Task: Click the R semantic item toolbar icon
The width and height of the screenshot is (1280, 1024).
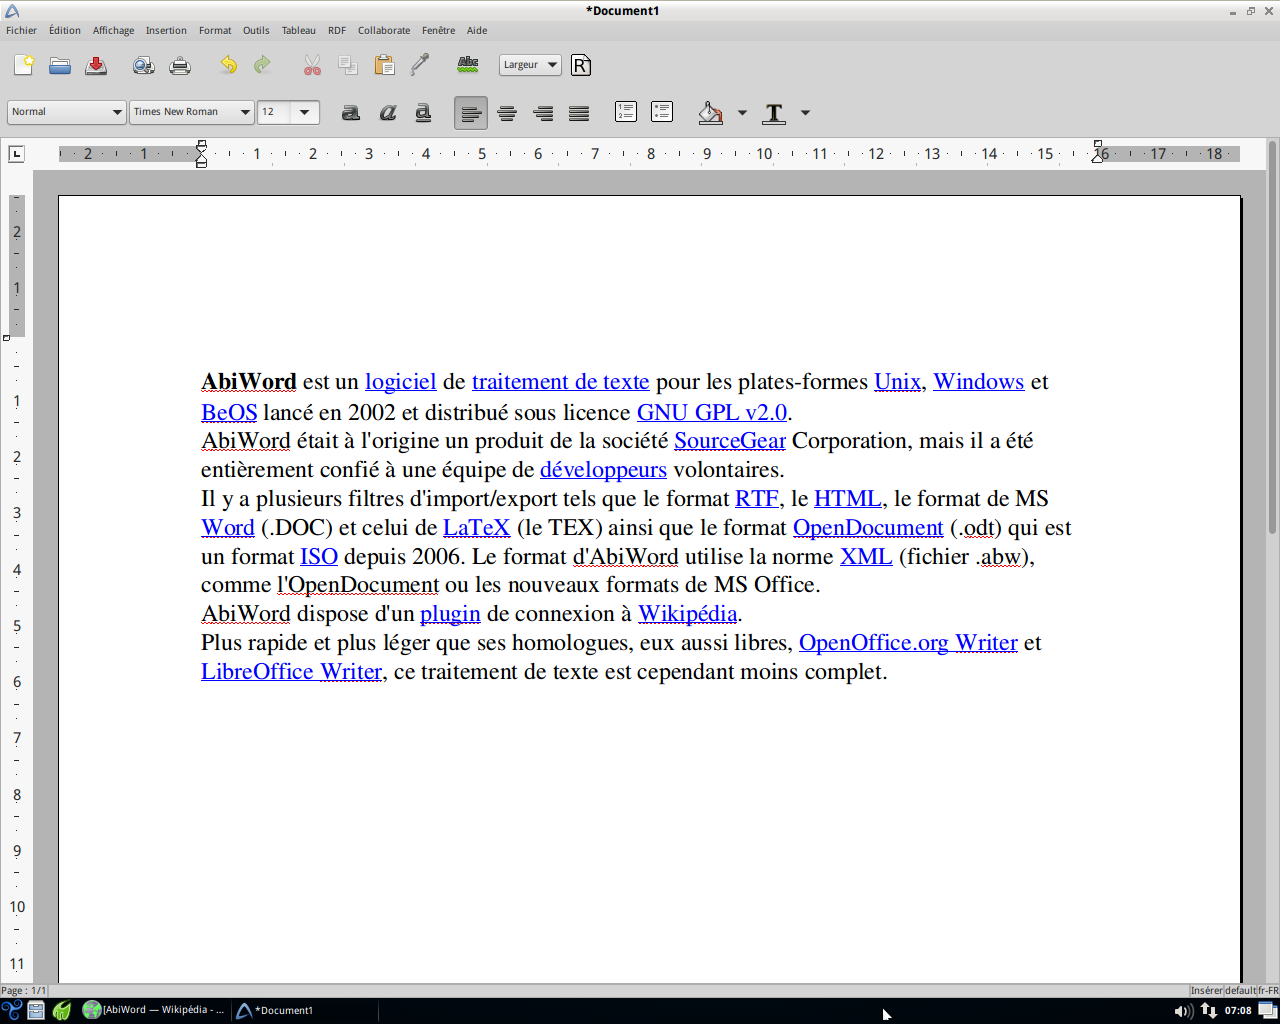Action: [x=581, y=65]
